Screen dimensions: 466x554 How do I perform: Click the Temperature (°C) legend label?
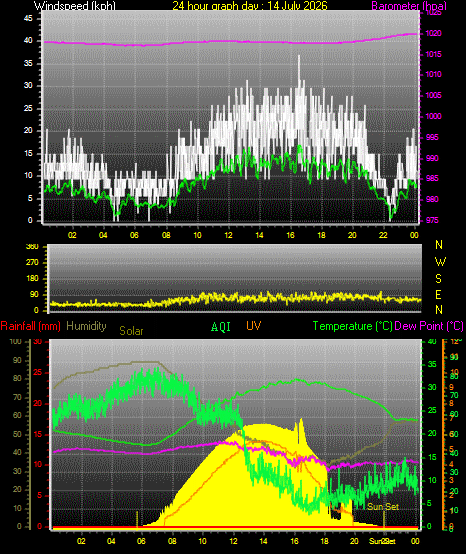352,326
